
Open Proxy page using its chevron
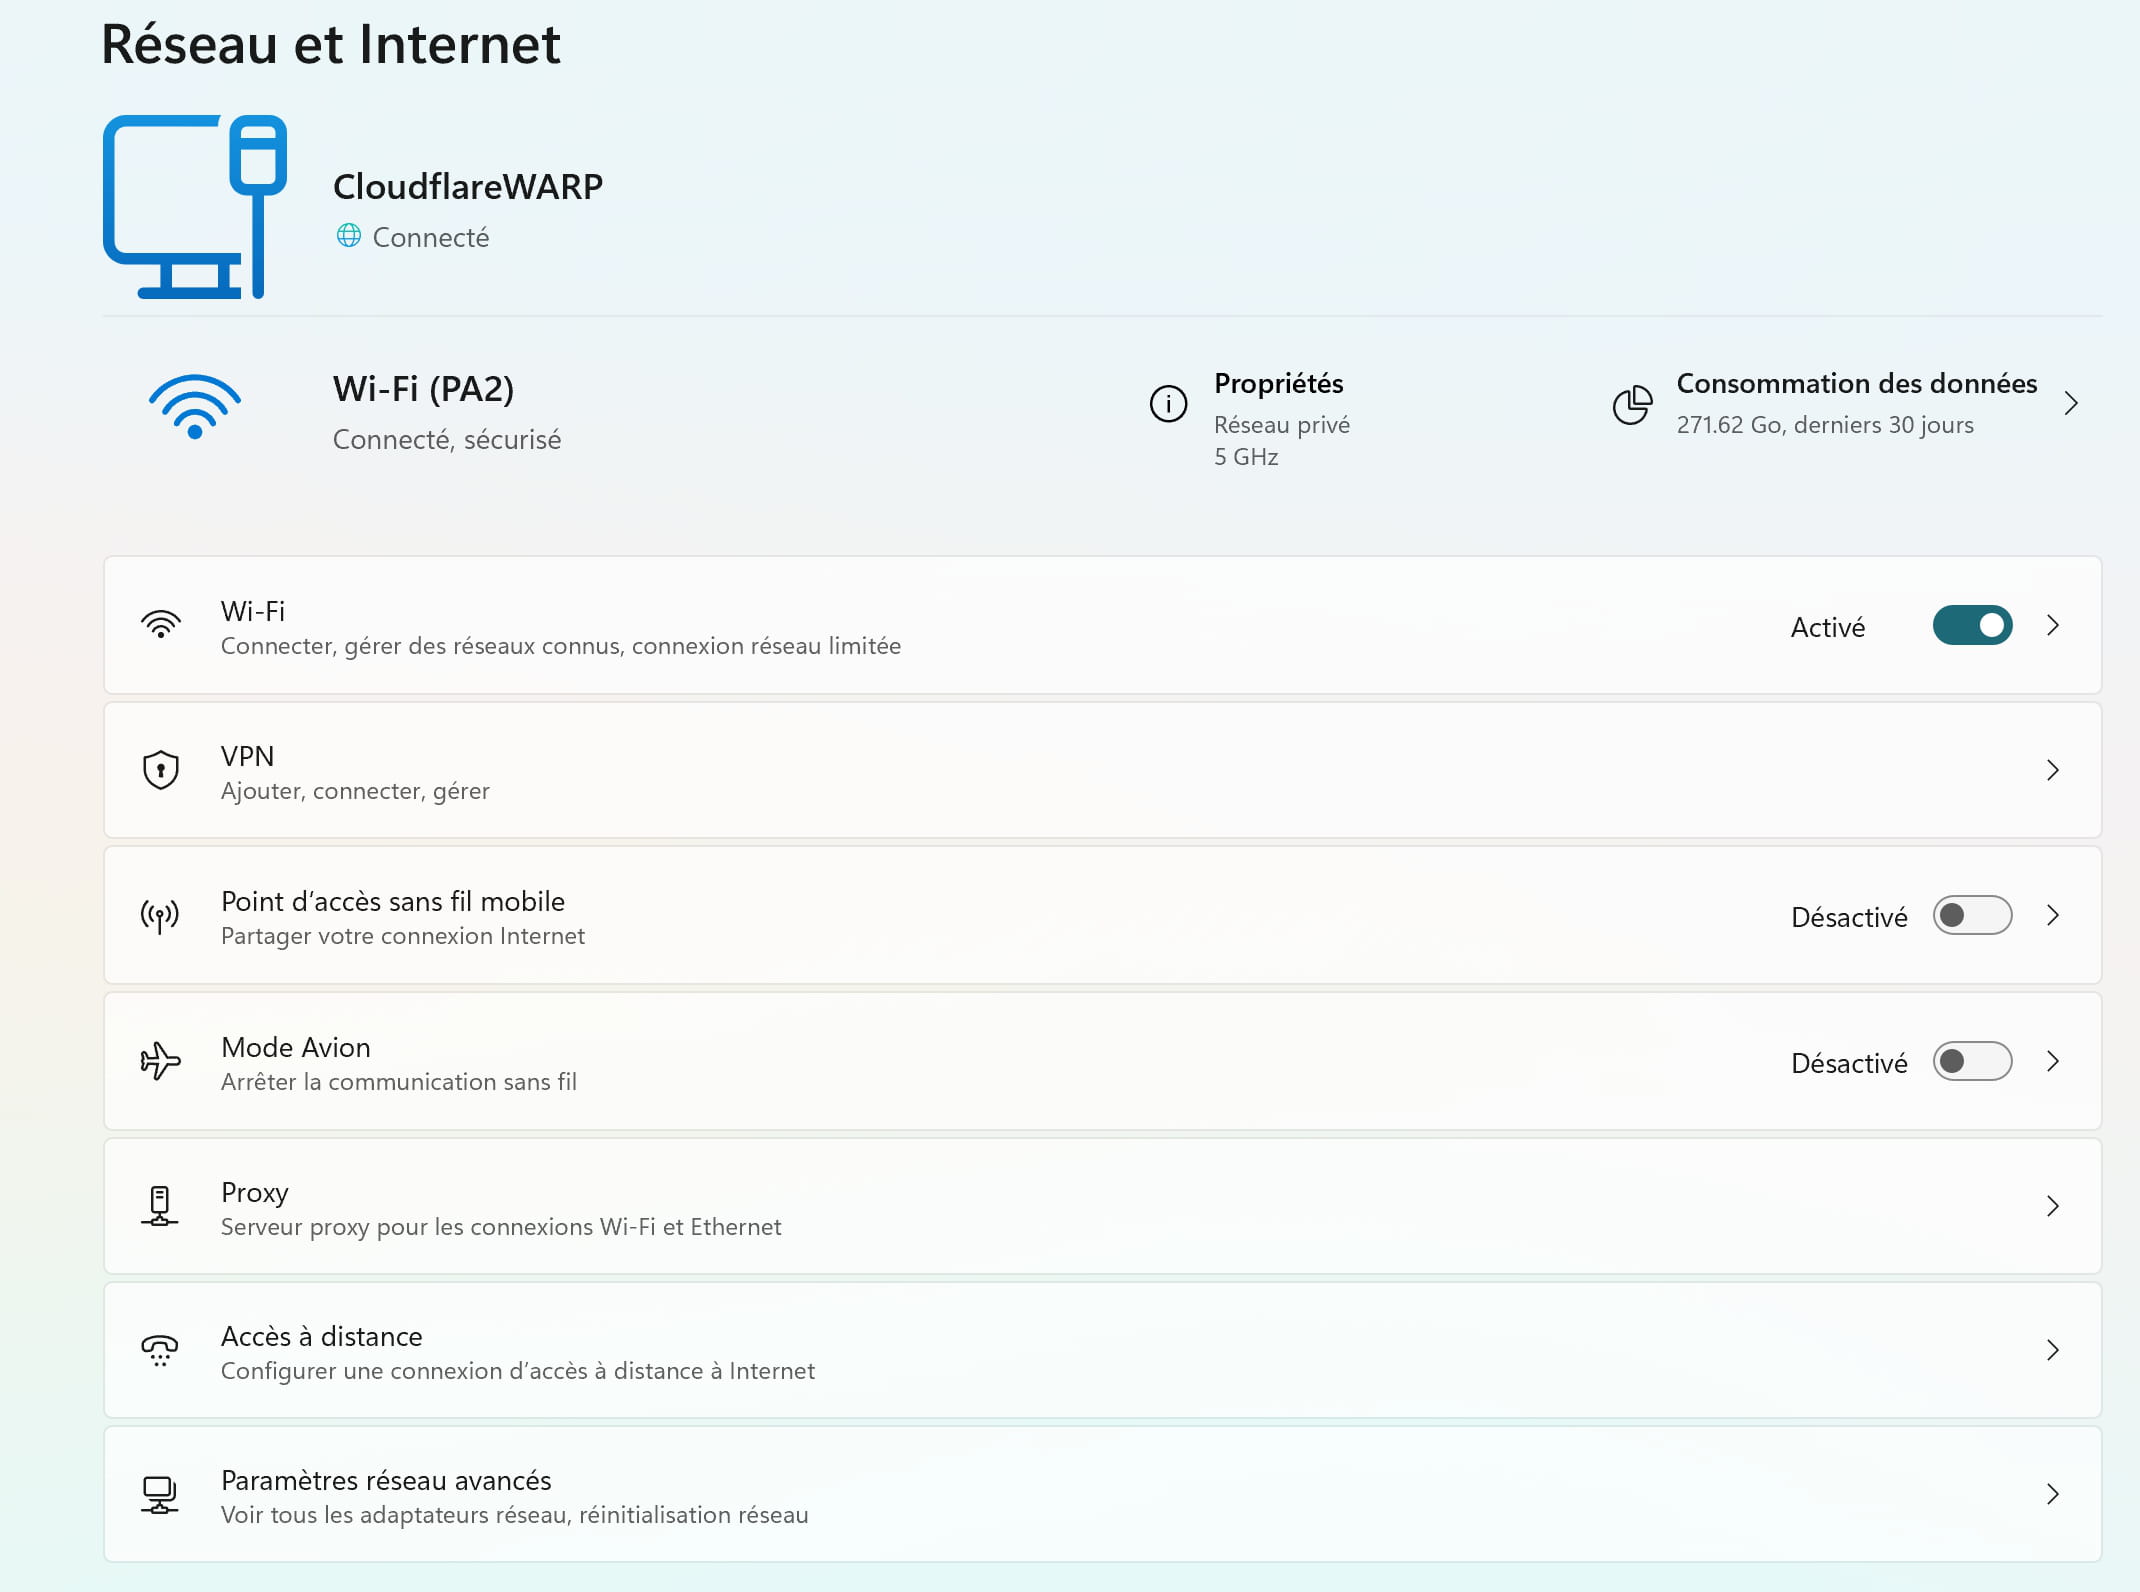[2053, 1206]
